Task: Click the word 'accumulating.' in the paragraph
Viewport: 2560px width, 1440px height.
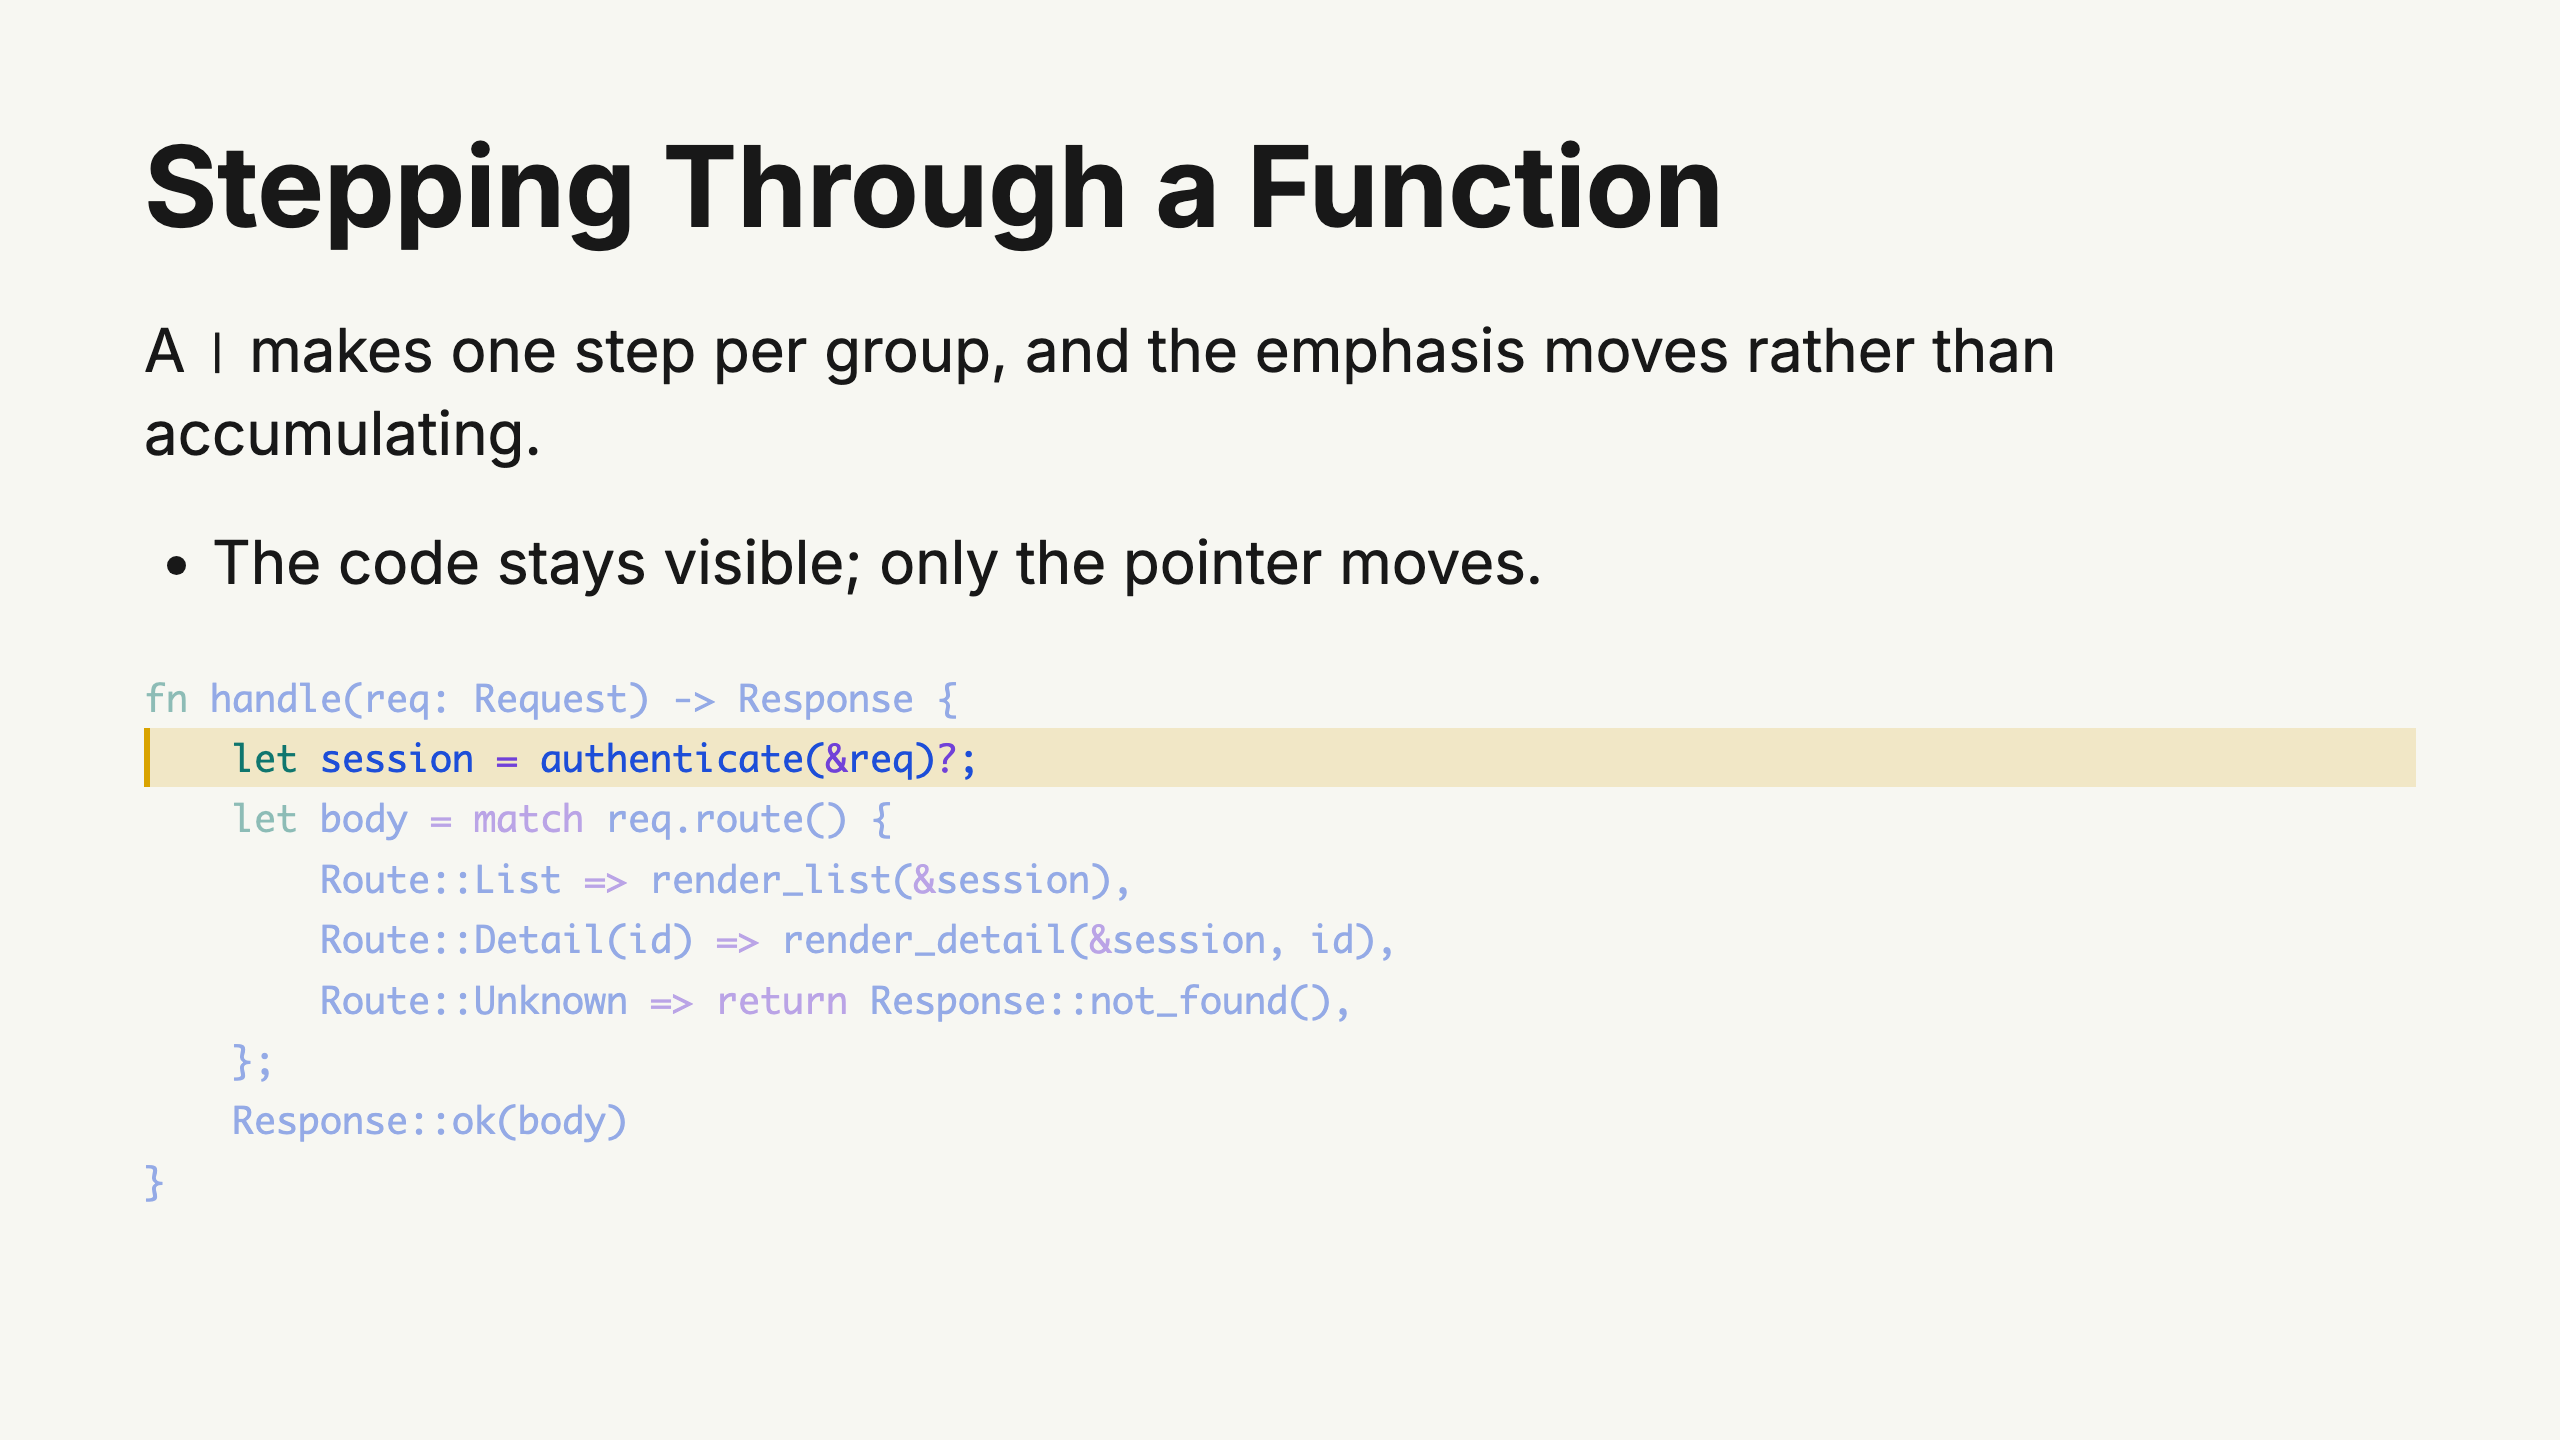Action: pyautogui.click(x=342, y=435)
